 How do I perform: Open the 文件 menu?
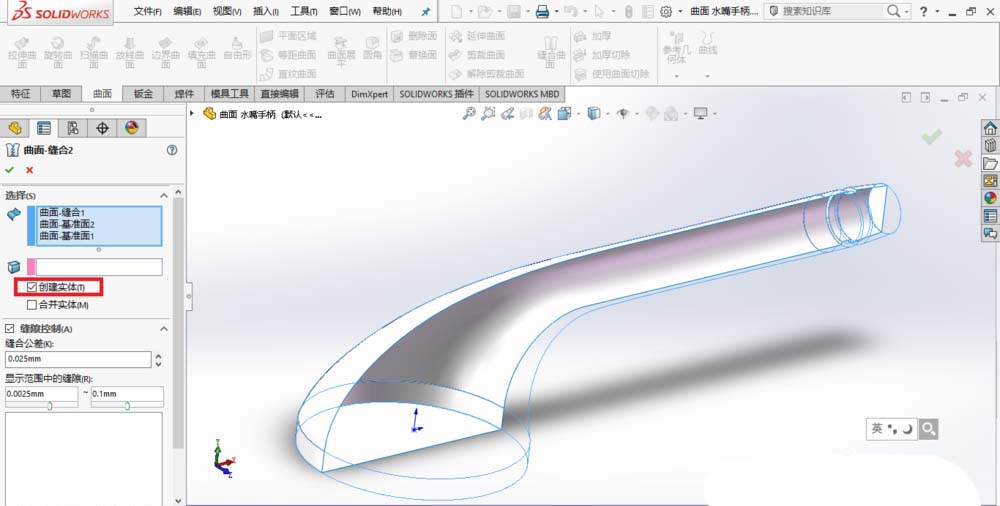pos(147,11)
